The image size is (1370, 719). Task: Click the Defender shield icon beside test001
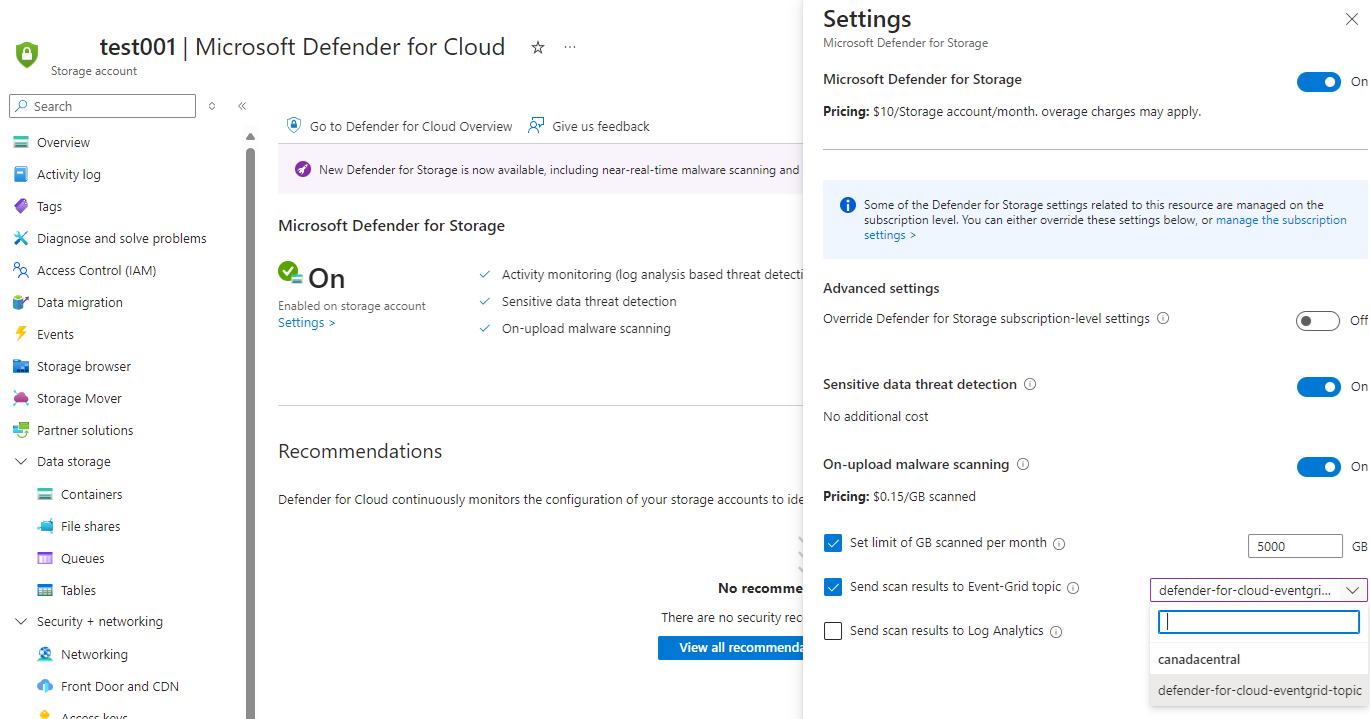pos(27,54)
